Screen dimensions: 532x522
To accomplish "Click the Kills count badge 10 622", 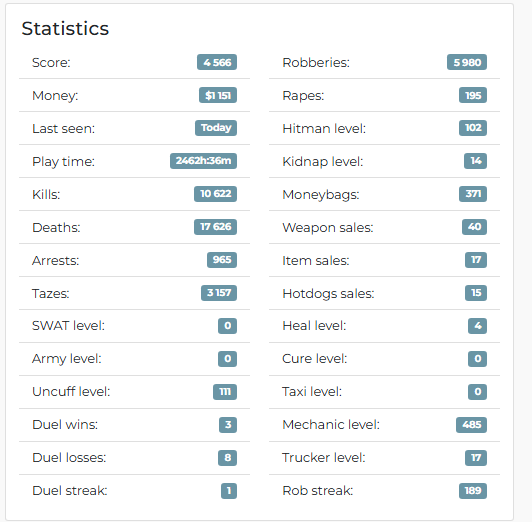I will tap(215, 194).
